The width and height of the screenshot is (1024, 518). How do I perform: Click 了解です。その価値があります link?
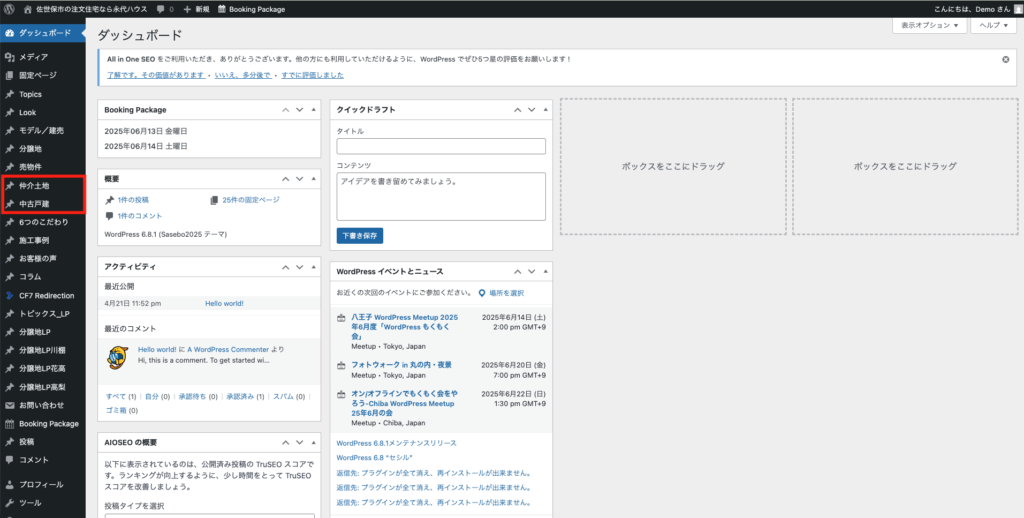156,75
